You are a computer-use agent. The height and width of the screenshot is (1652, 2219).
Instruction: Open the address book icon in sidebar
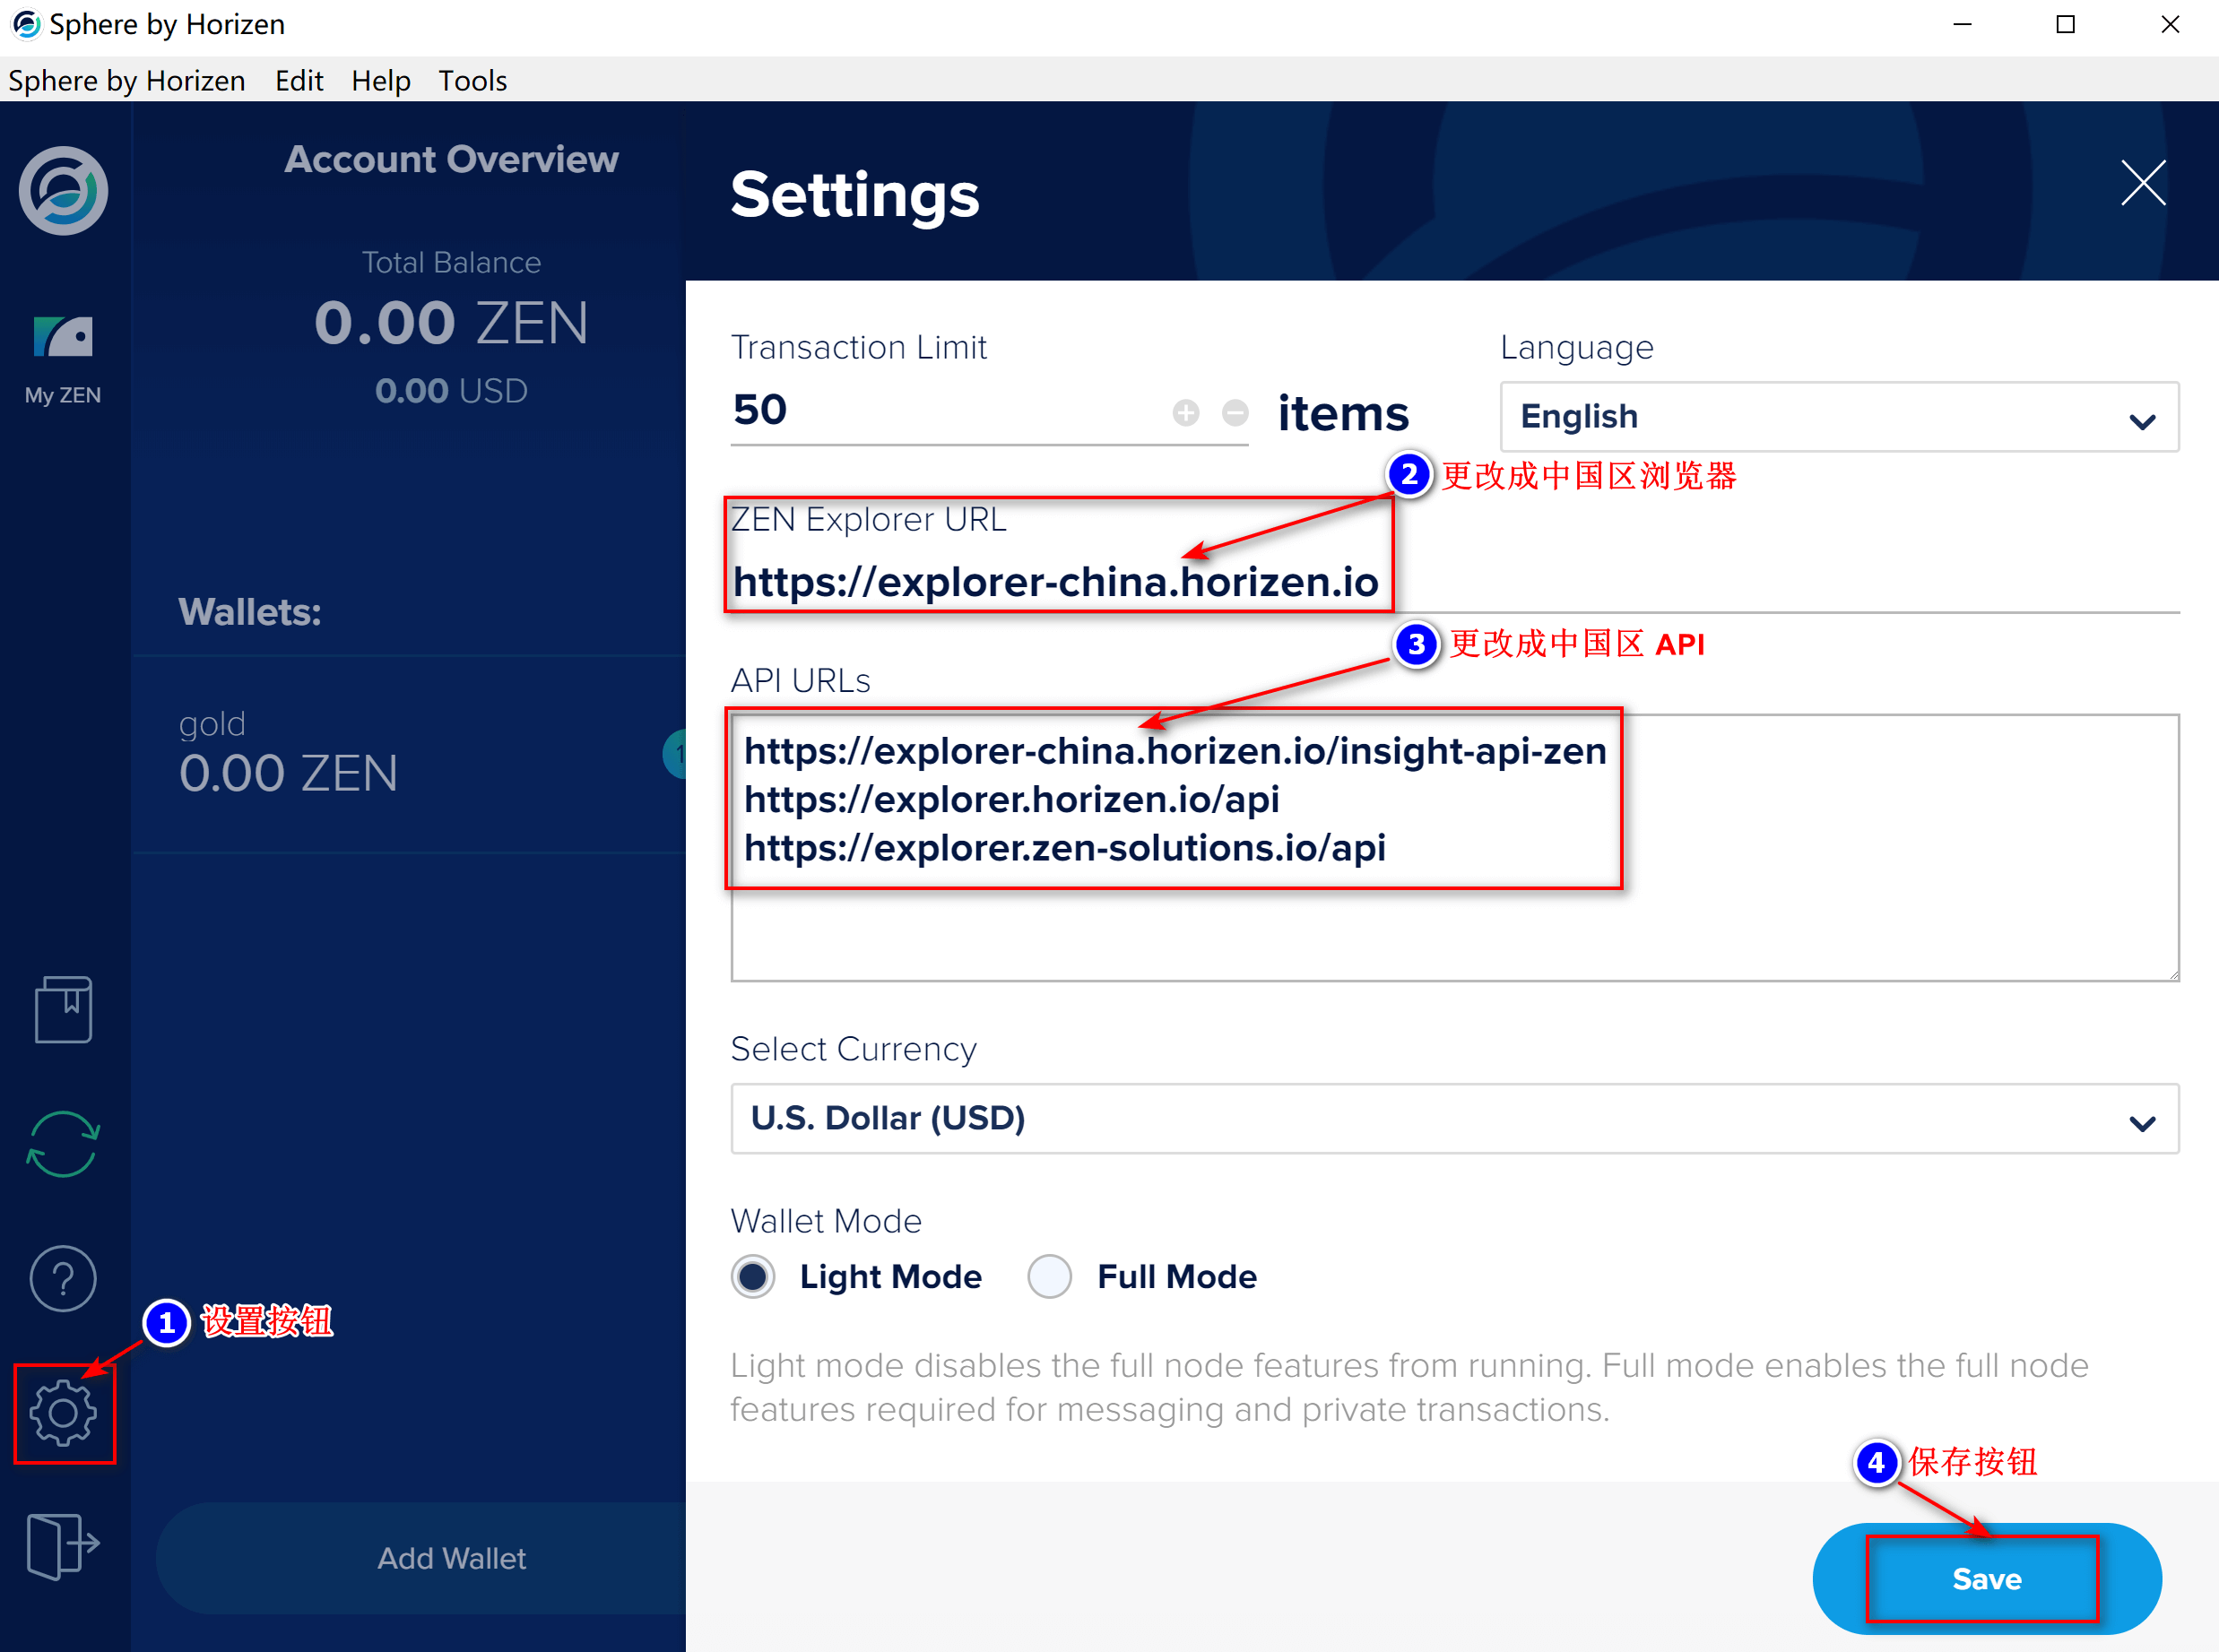(x=63, y=1010)
